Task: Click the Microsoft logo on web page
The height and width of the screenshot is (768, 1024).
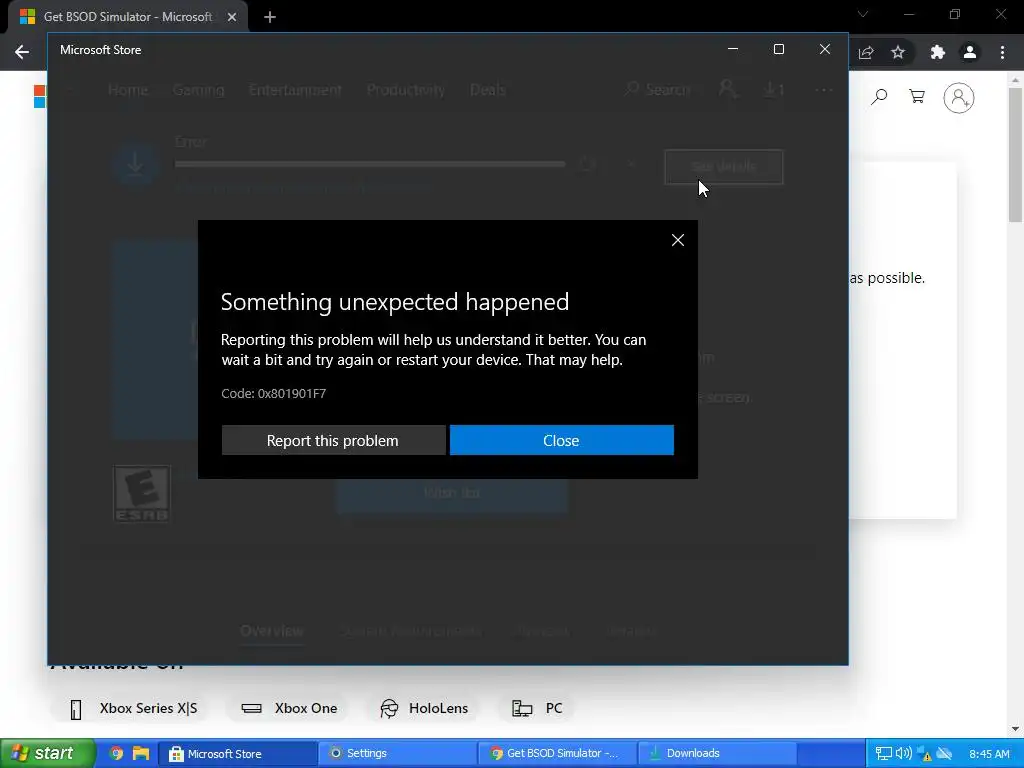Action: pos(40,97)
